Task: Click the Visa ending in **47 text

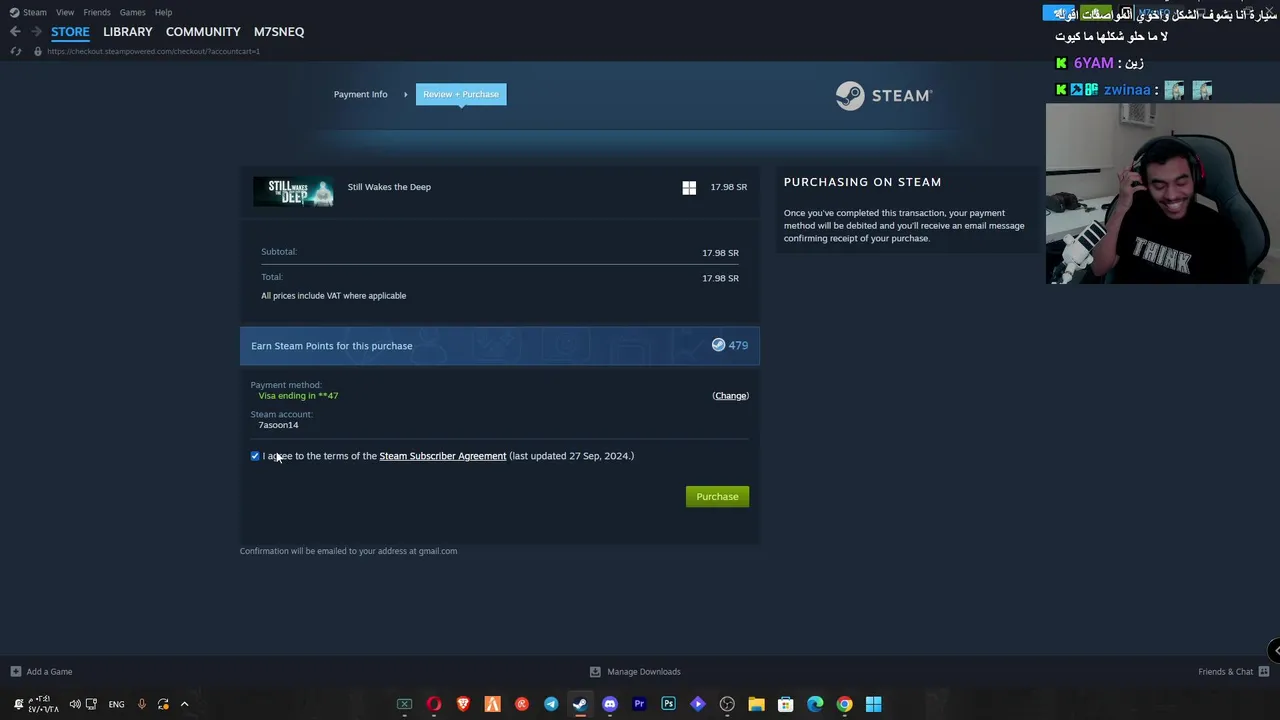Action: click(298, 396)
